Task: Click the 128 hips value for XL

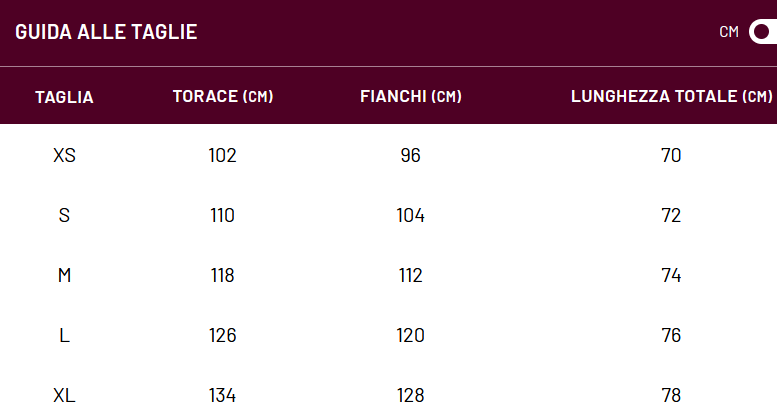Action: (x=410, y=396)
